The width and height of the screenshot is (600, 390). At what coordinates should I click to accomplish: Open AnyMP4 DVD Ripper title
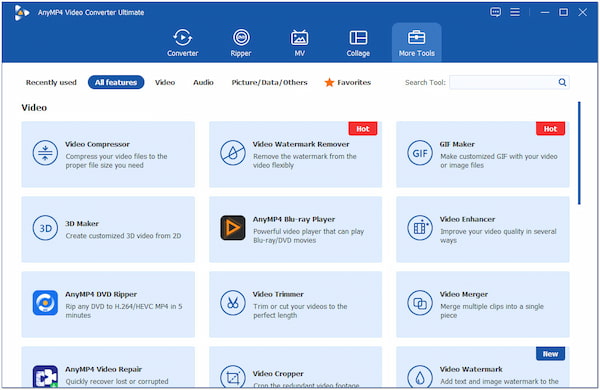pos(101,294)
